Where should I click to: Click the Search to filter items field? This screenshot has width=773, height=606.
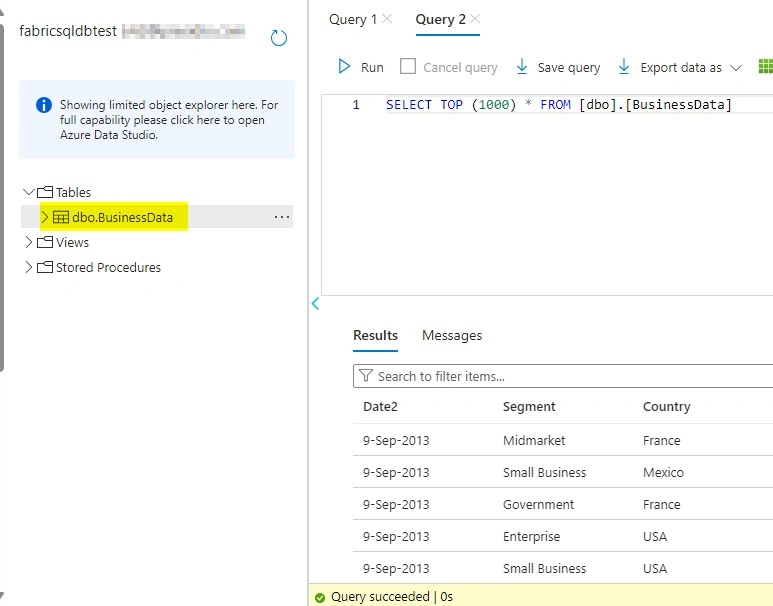point(563,376)
